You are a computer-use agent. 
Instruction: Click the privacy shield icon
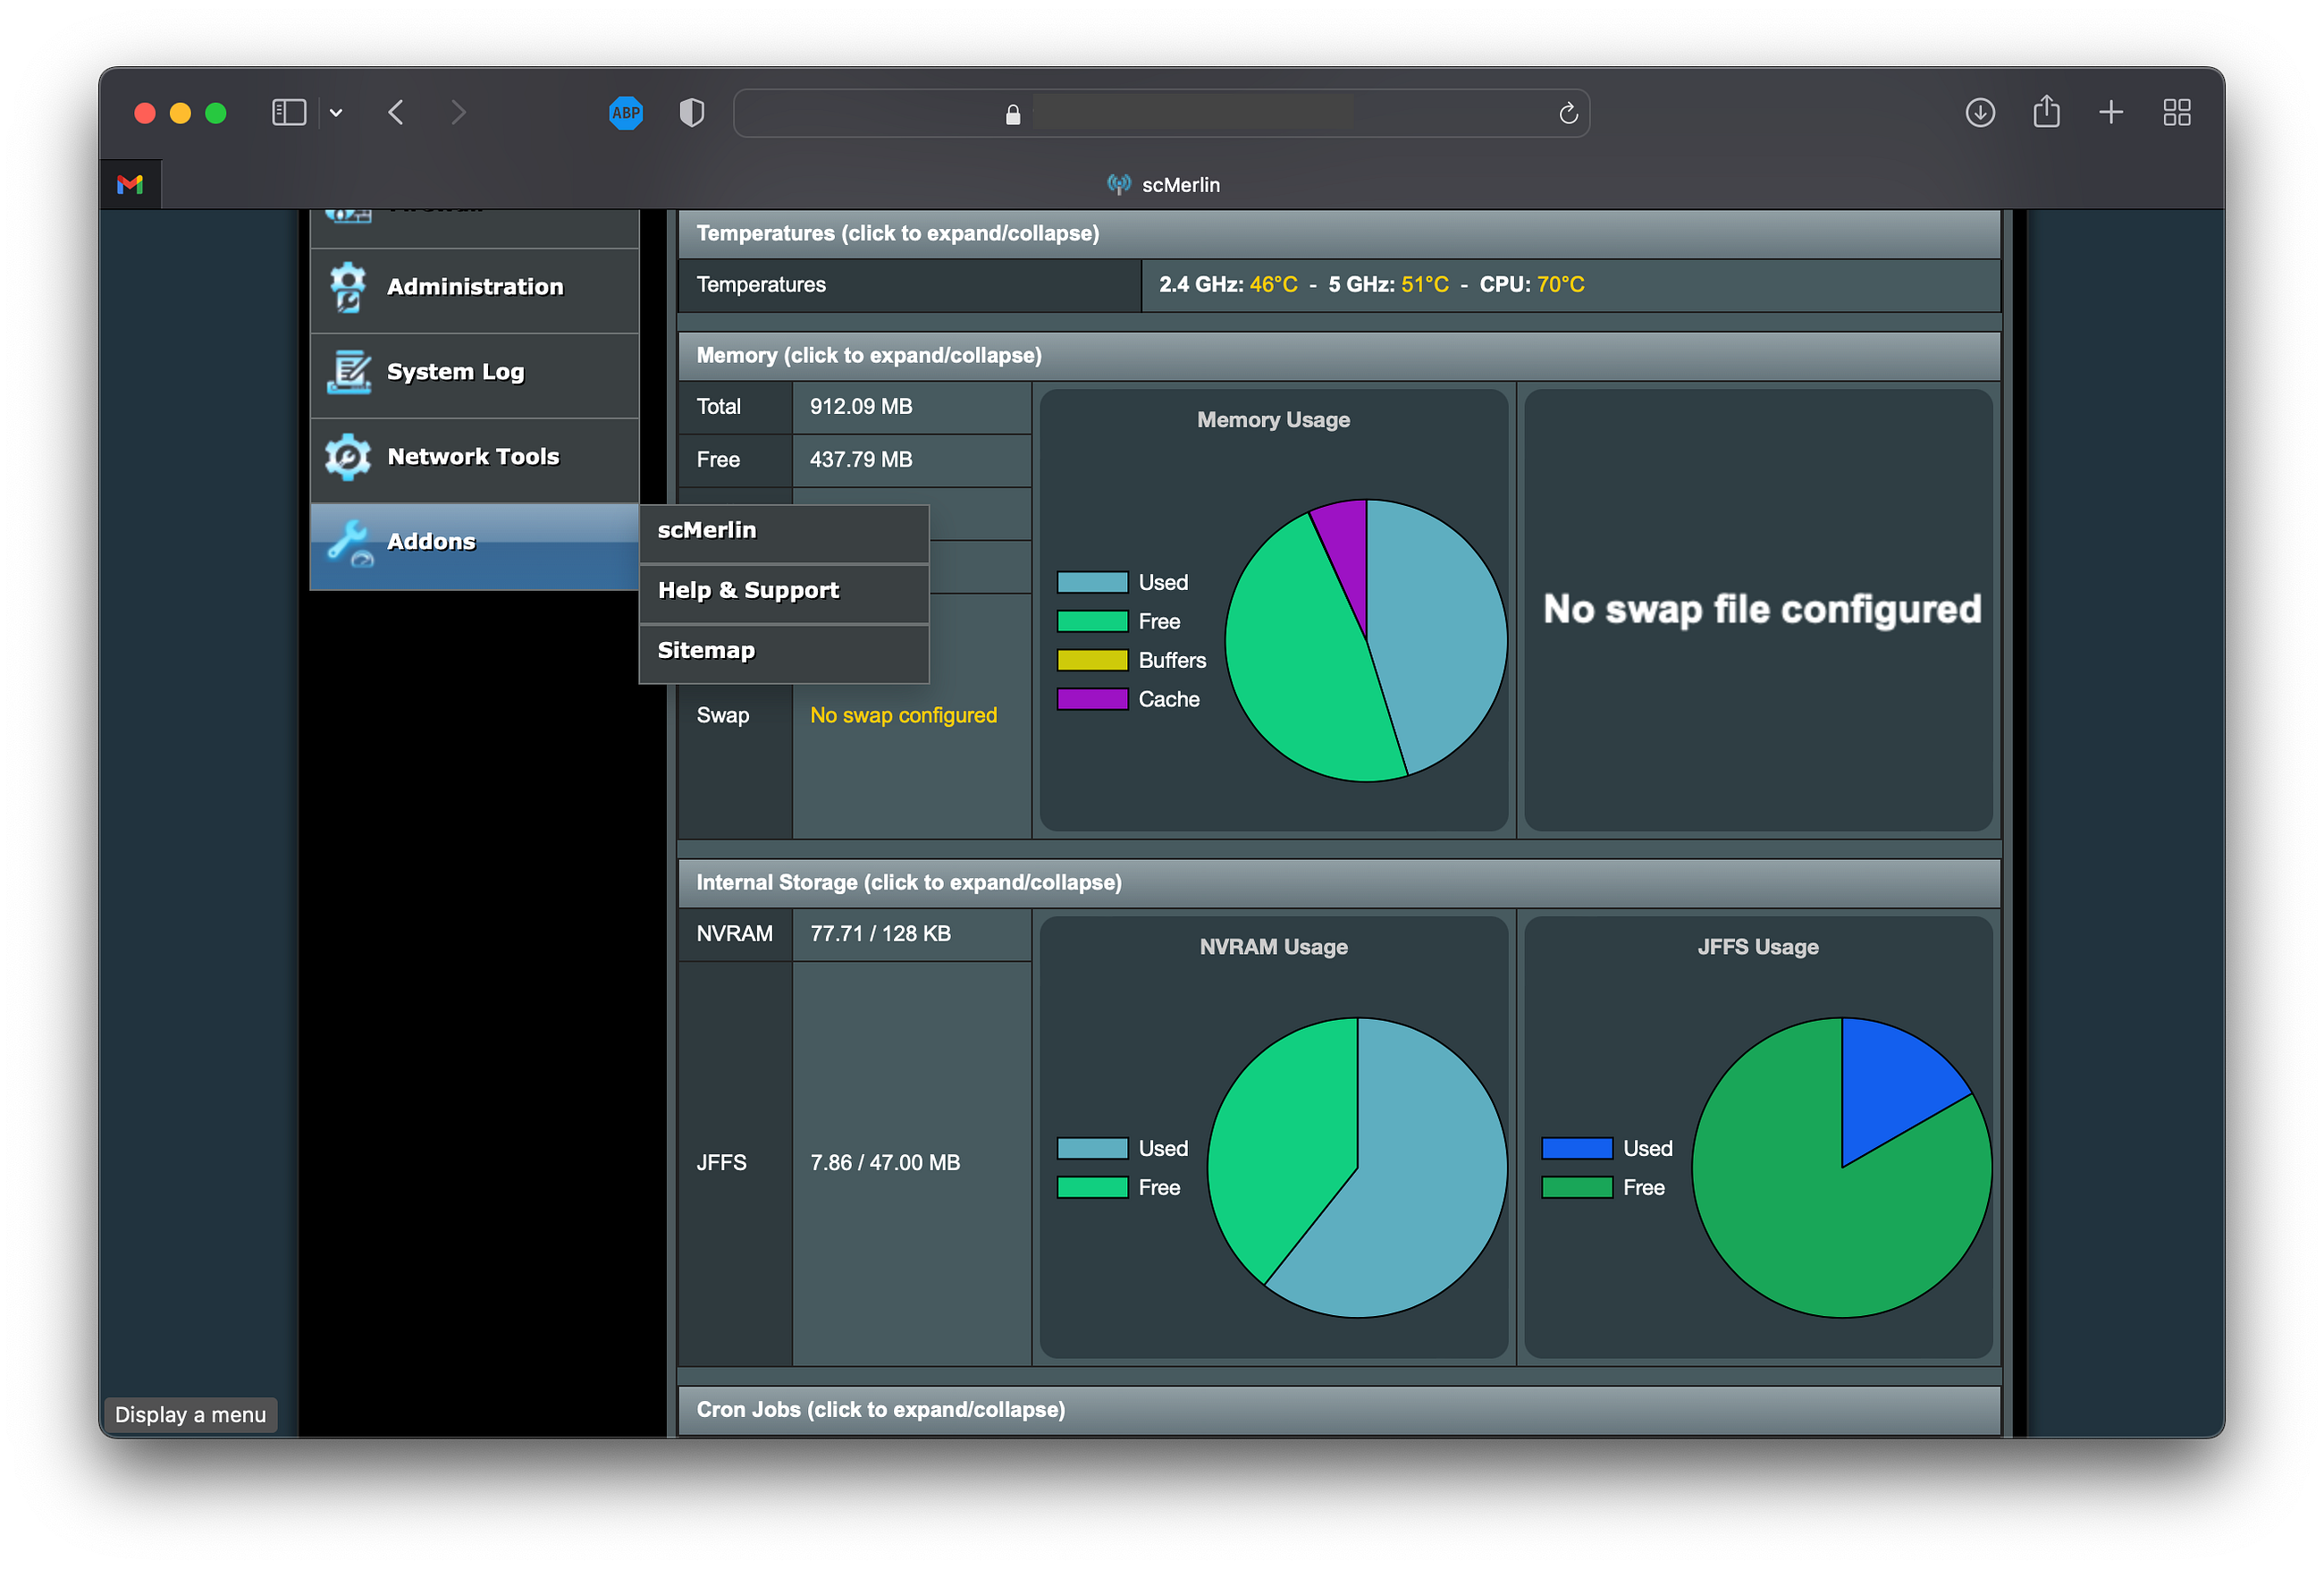(x=692, y=113)
